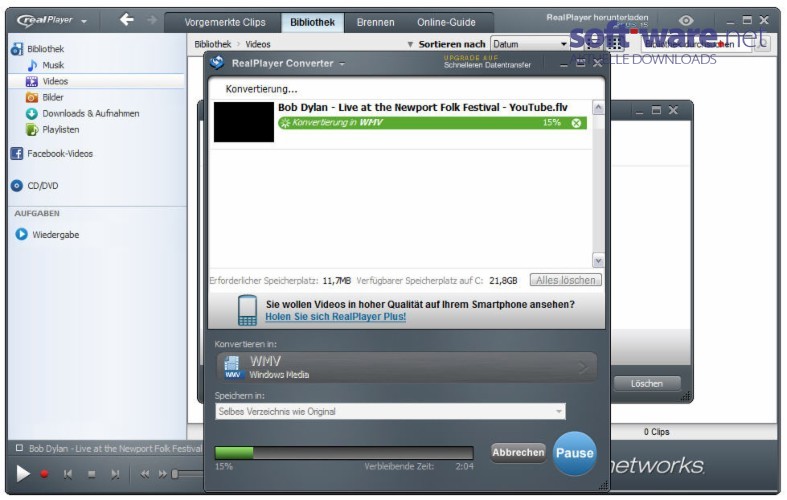Go forward with the right arrow
This screenshot has height=500, width=787.
[x=151, y=20]
